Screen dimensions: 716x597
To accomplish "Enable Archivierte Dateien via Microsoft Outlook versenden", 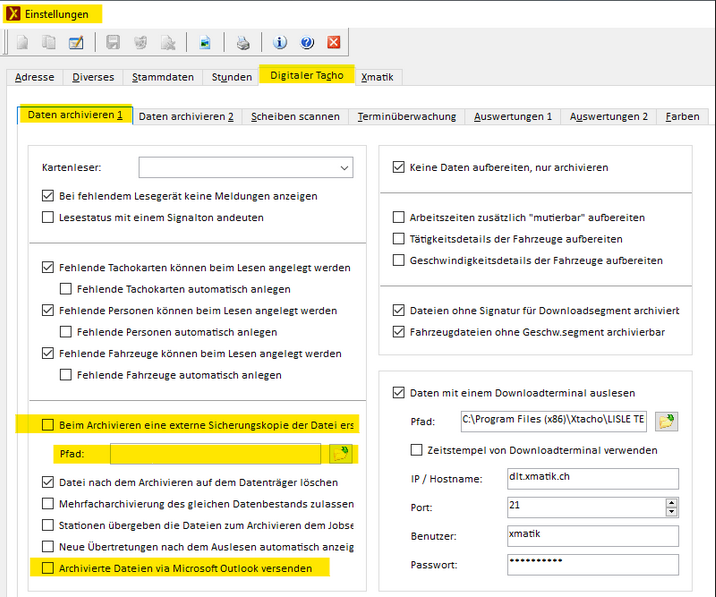I will click(48, 568).
